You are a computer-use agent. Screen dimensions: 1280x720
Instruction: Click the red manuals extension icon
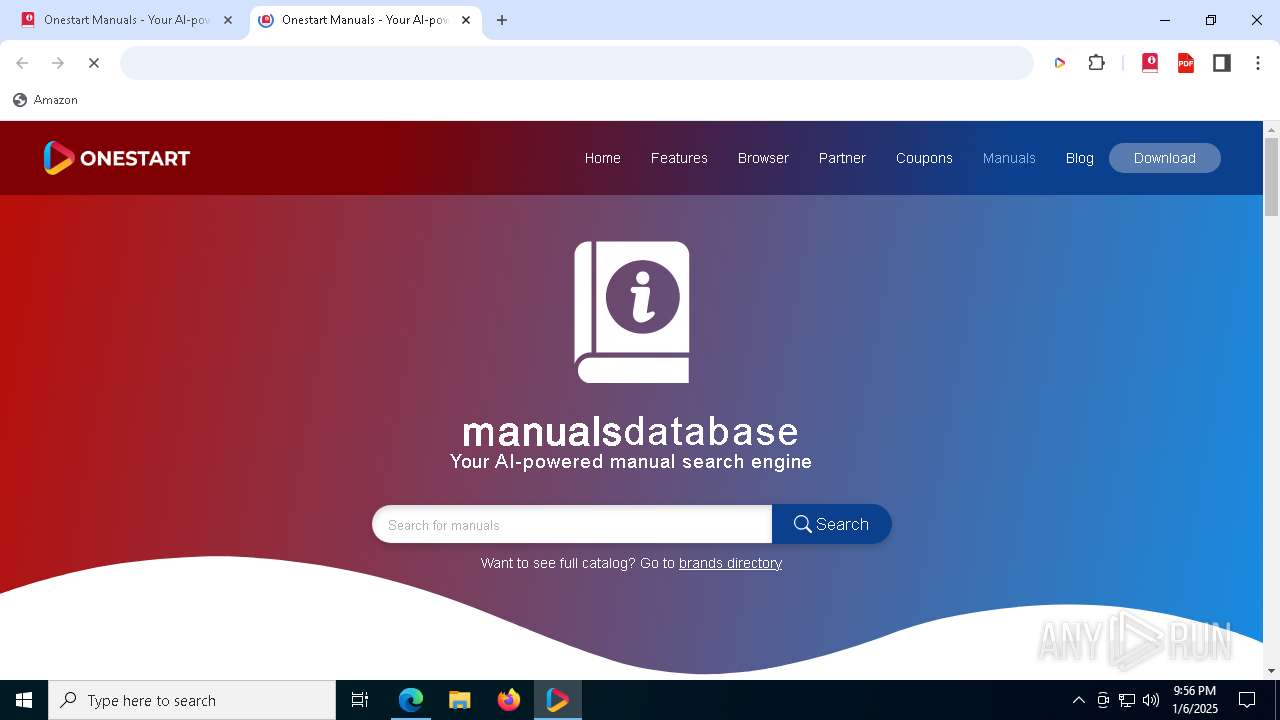tap(1150, 63)
